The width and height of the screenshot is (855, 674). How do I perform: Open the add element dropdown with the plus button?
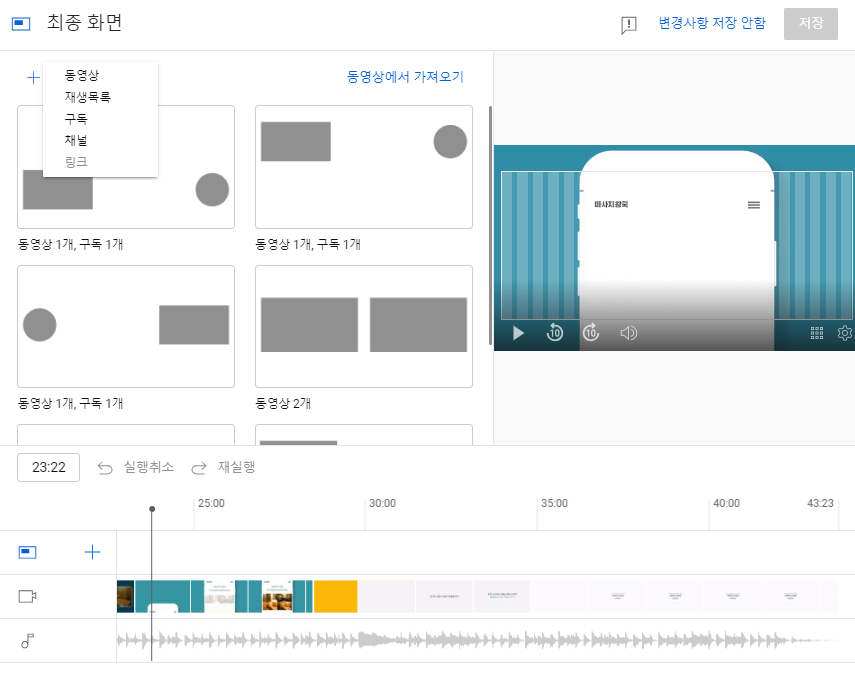[x=32, y=77]
